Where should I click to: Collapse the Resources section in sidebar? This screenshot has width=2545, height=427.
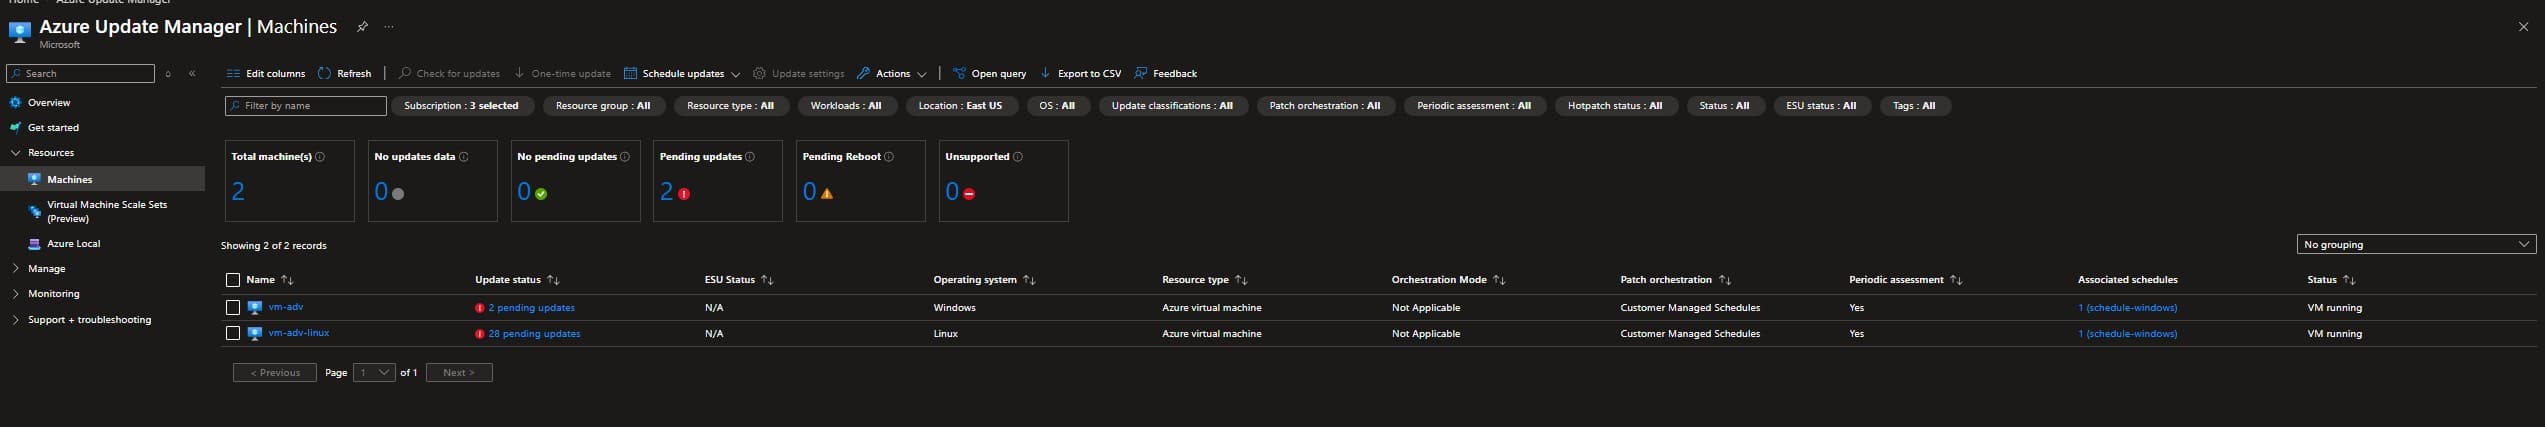coord(15,153)
